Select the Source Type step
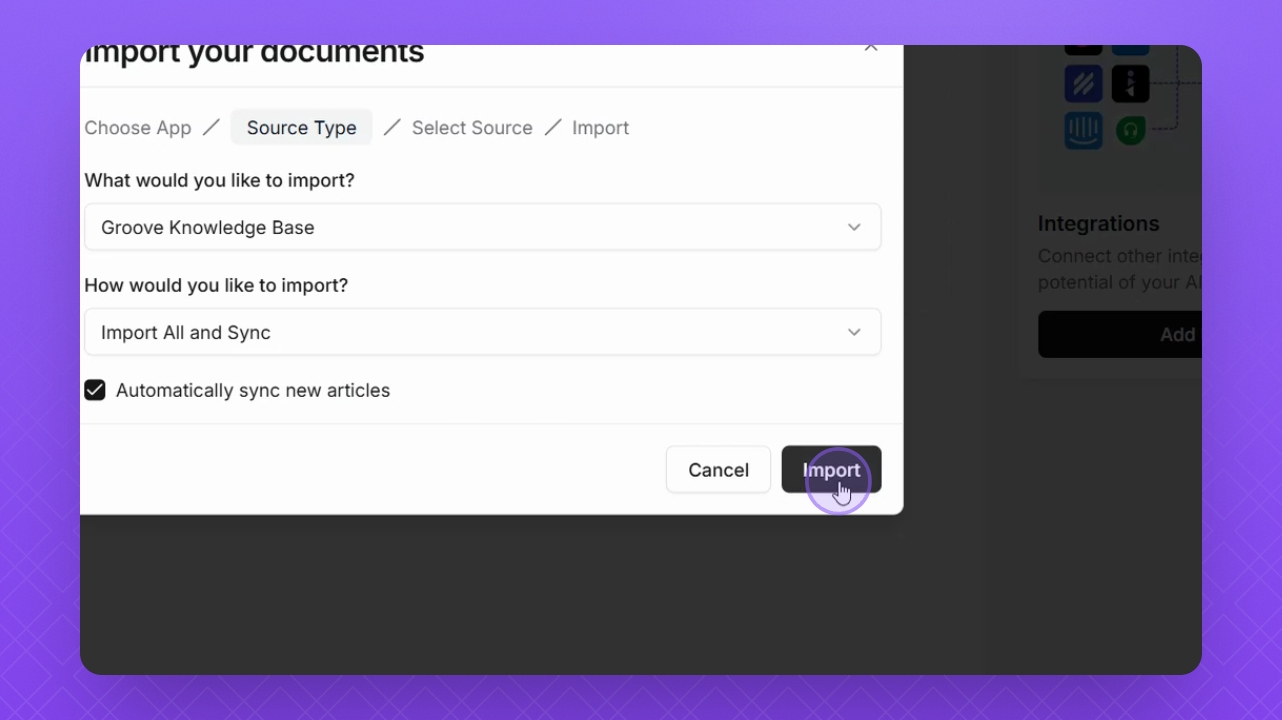The image size is (1282, 720). [x=301, y=128]
